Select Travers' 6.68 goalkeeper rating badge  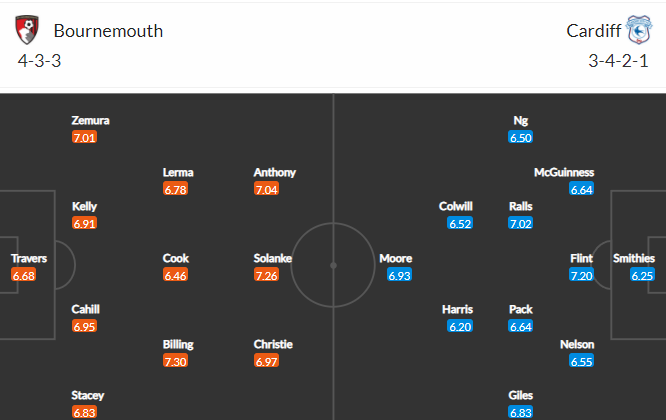[x=23, y=275]
